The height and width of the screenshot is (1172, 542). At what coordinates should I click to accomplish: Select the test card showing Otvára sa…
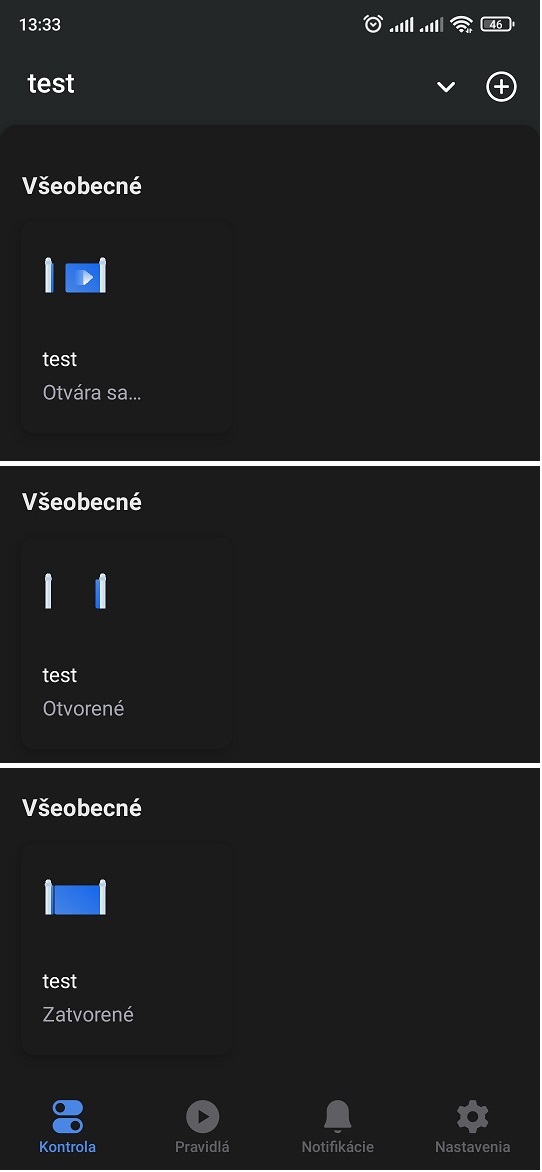(x=126, y=327)
